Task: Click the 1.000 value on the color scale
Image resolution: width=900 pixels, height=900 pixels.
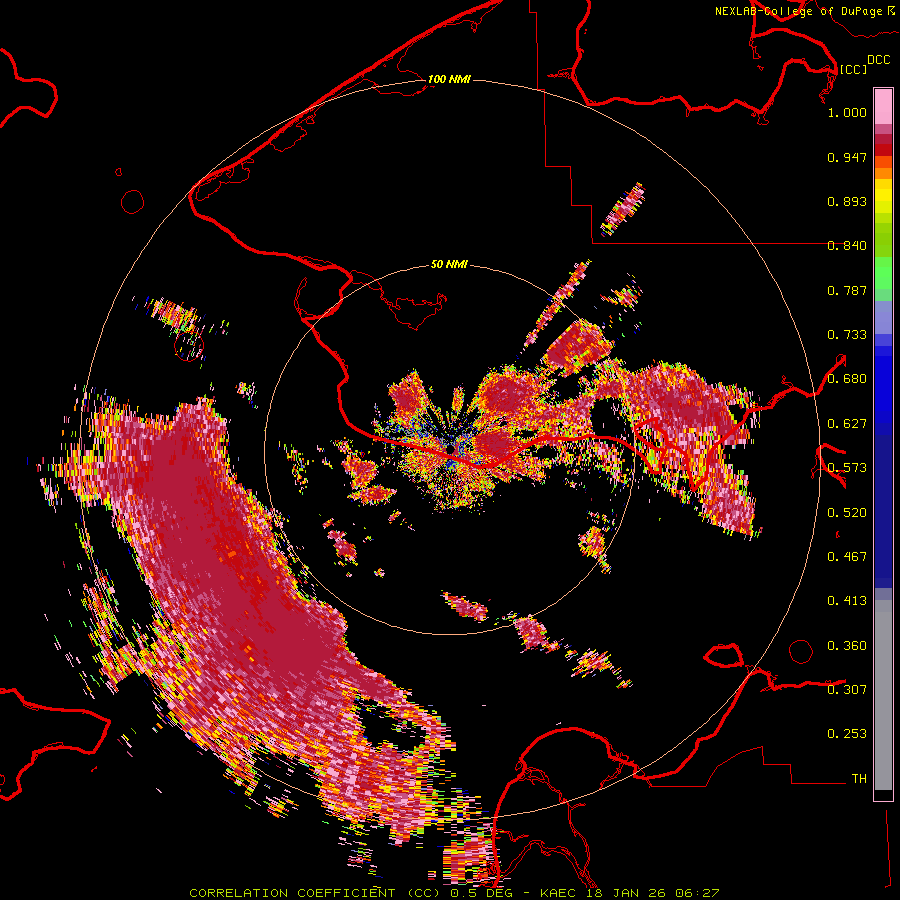Action: (847, 112)
